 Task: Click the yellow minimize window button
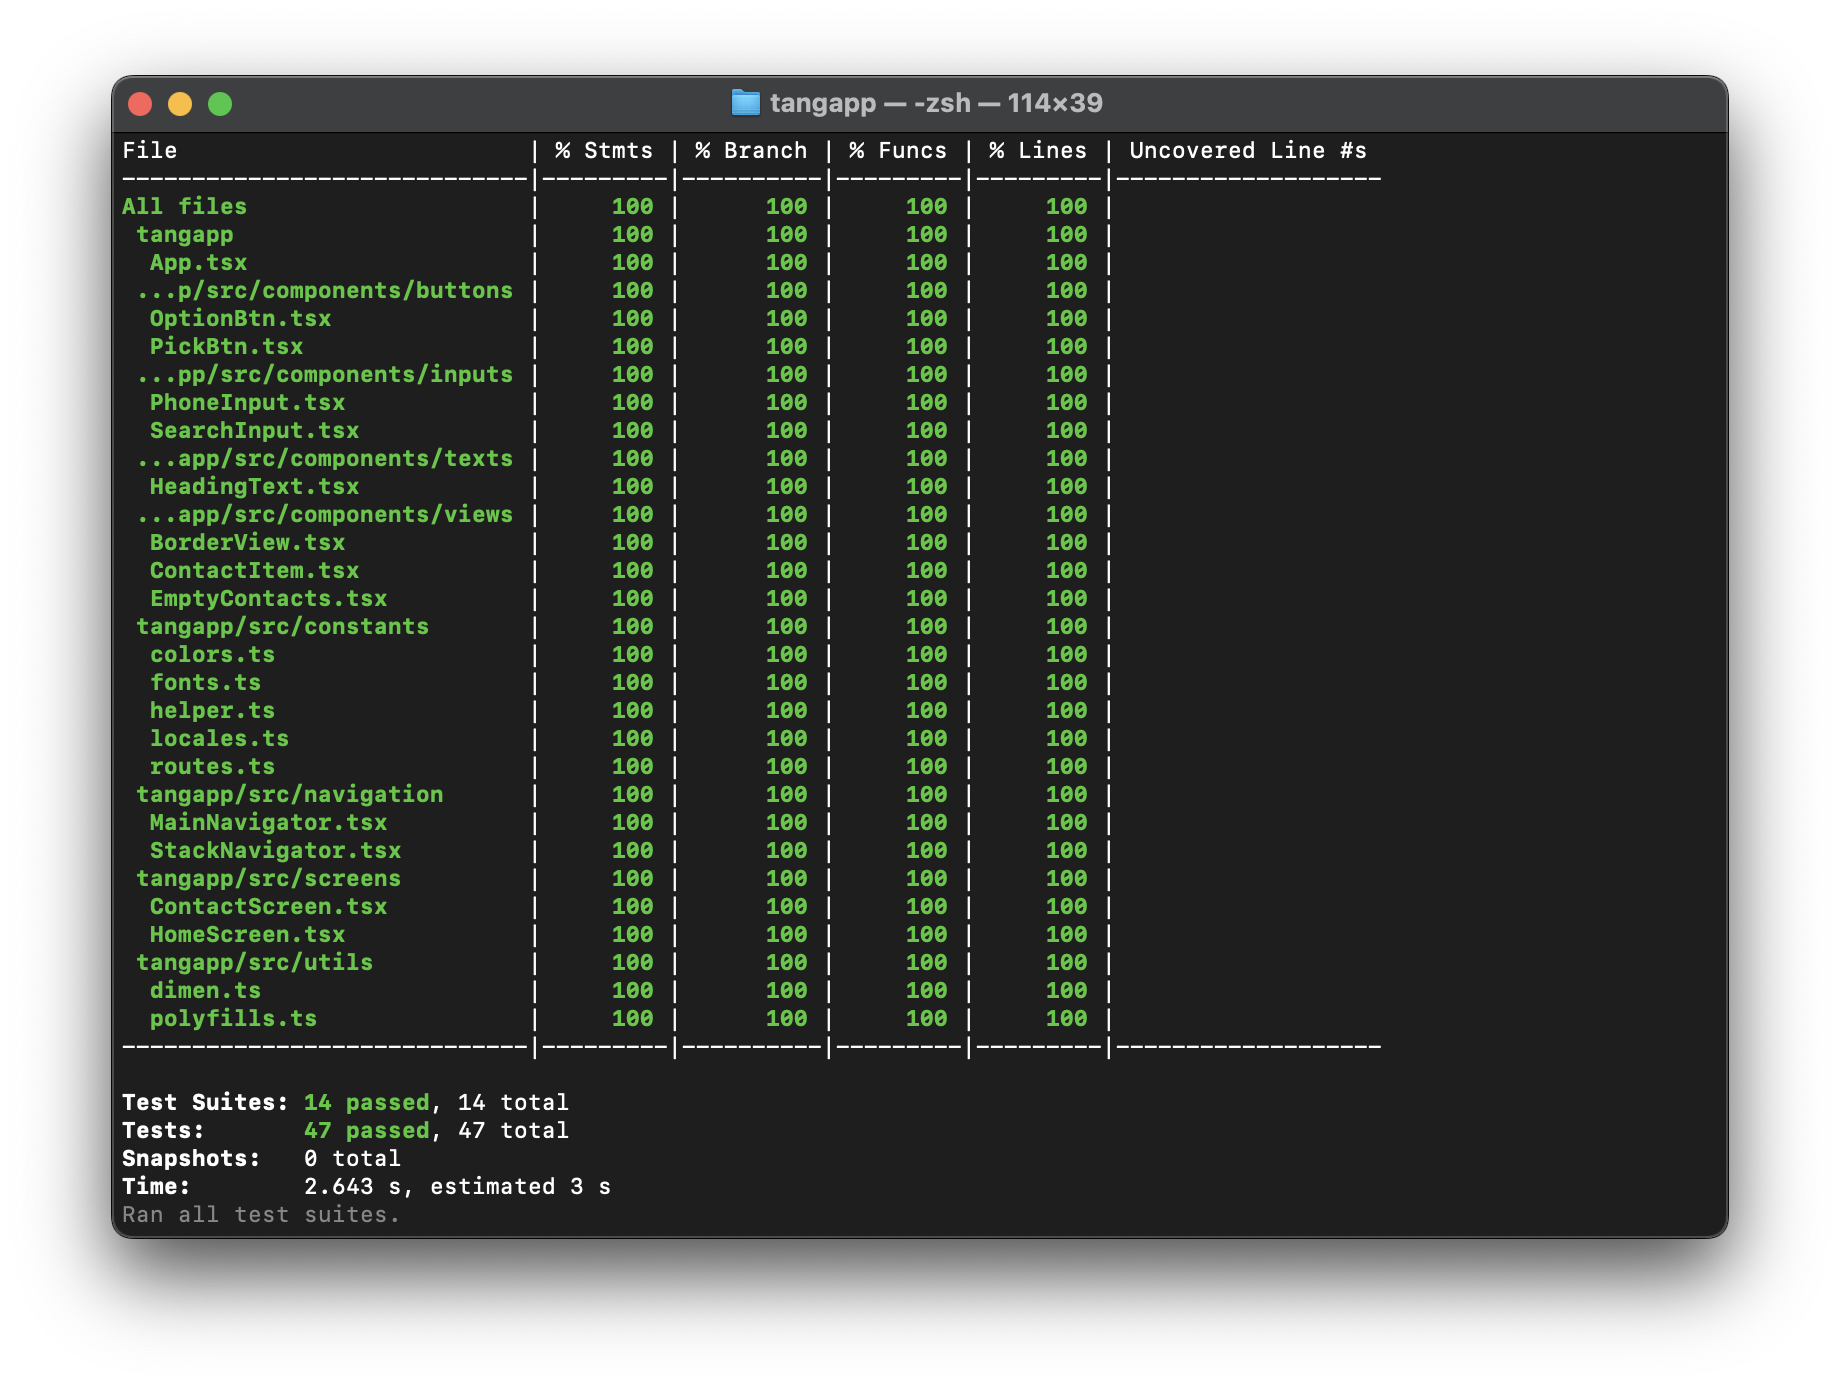[180, 104]
